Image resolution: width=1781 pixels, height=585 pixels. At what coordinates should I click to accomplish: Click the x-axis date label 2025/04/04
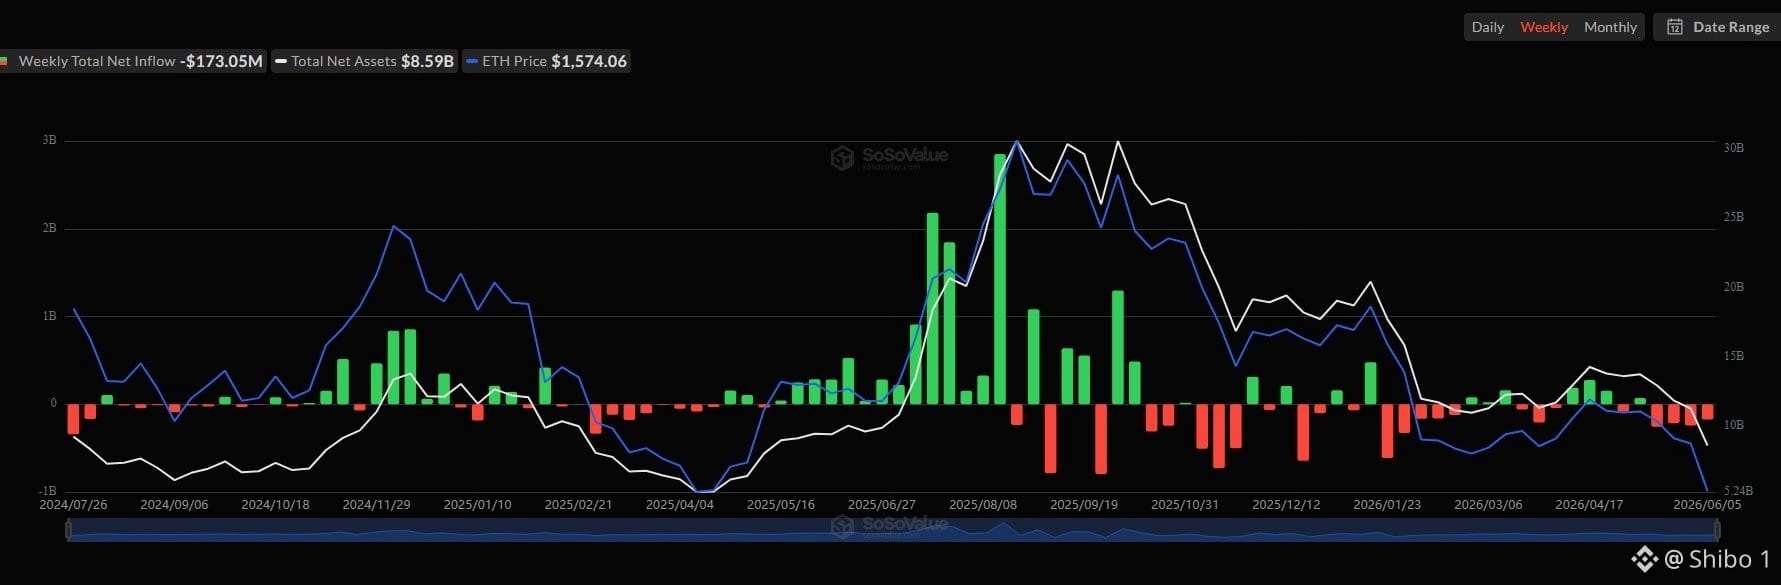click(679, 505)
